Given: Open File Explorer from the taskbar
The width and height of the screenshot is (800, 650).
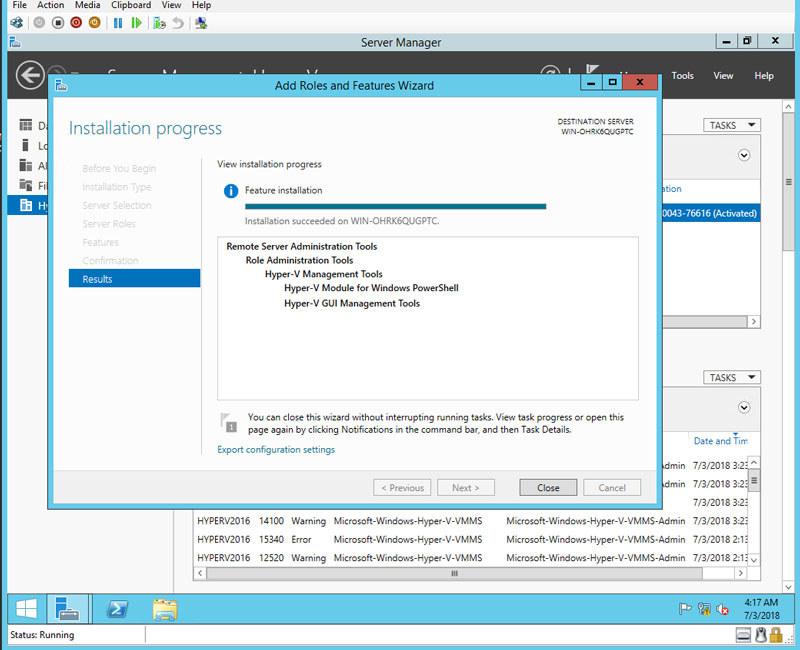Looking at the screenshot, I should coord(165,609).
